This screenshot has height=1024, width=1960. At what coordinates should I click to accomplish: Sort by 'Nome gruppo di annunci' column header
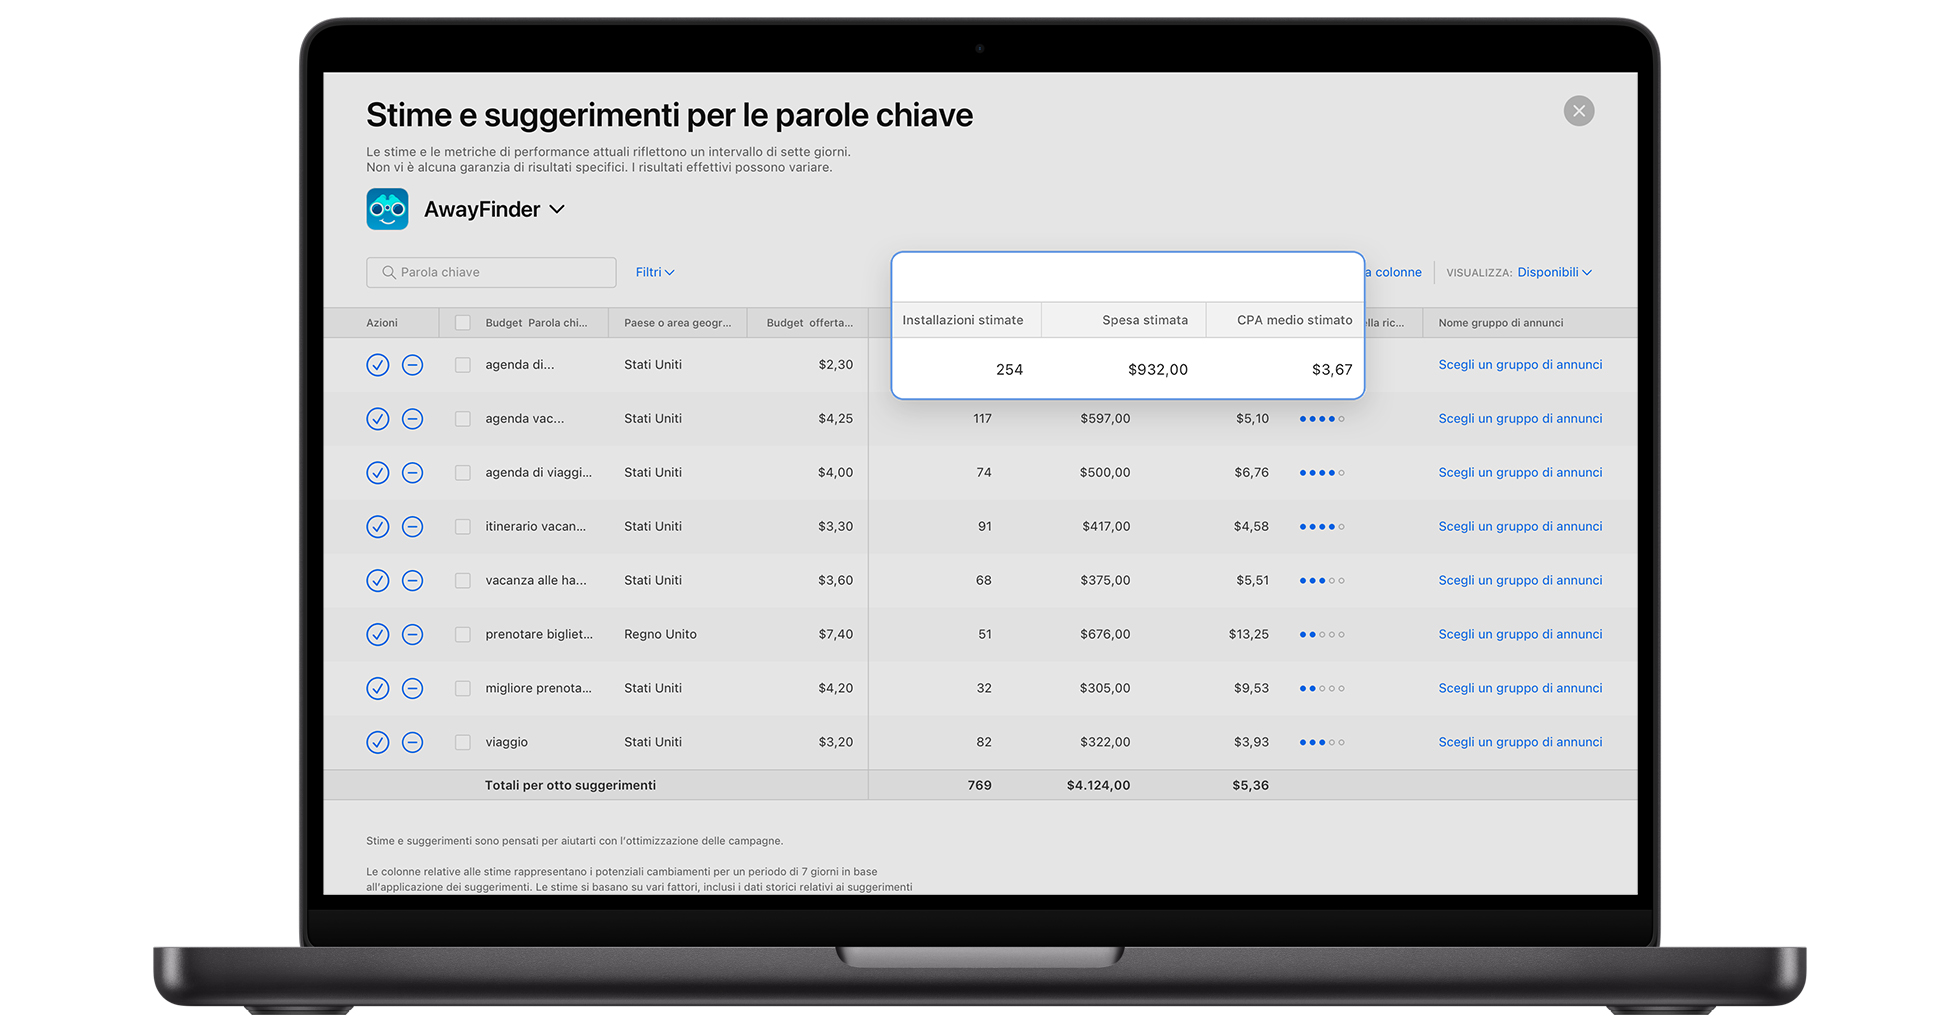[1500, 323]
